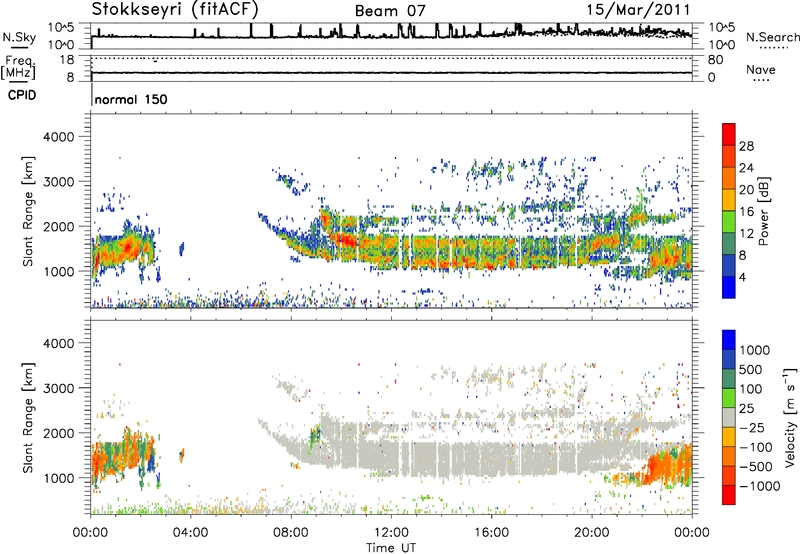Click the 'N.Search' legend label
This screenshot has width=800, height=554.
772,37
